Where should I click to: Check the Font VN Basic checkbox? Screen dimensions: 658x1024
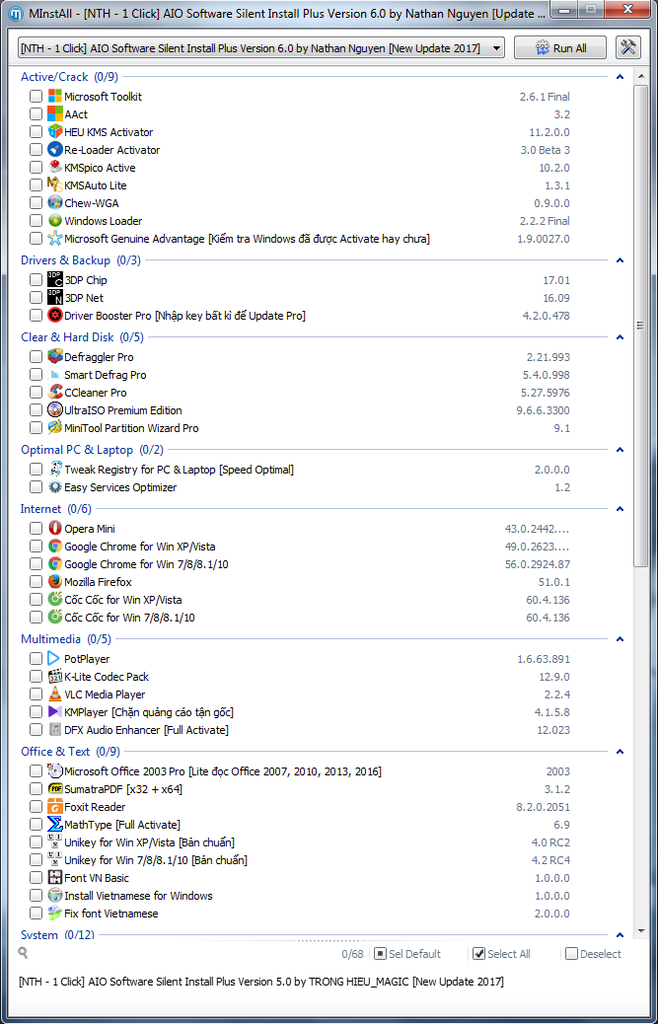(x=36, y=878)
